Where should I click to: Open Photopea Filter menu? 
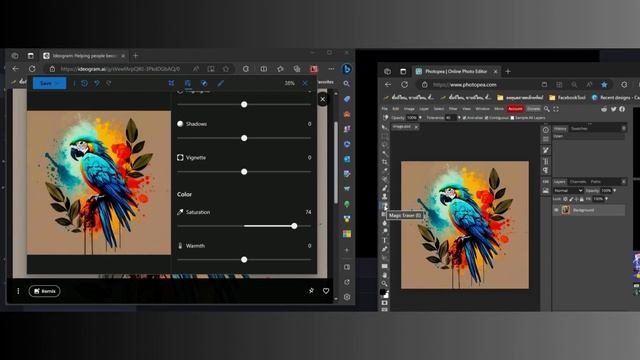(453, 109)
